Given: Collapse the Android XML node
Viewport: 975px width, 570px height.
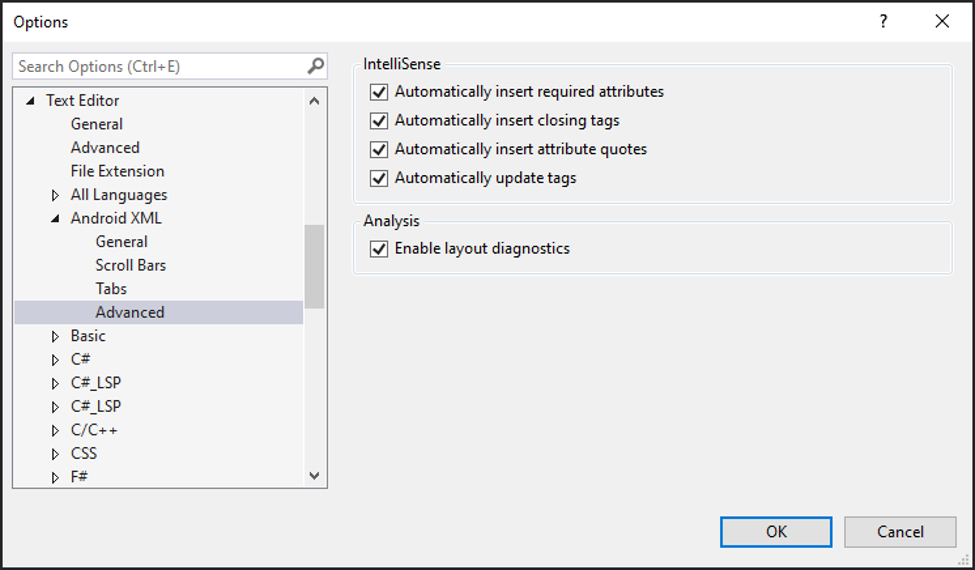Looking at the screenshot, I should pyautogui.click(x=55, y=218).
